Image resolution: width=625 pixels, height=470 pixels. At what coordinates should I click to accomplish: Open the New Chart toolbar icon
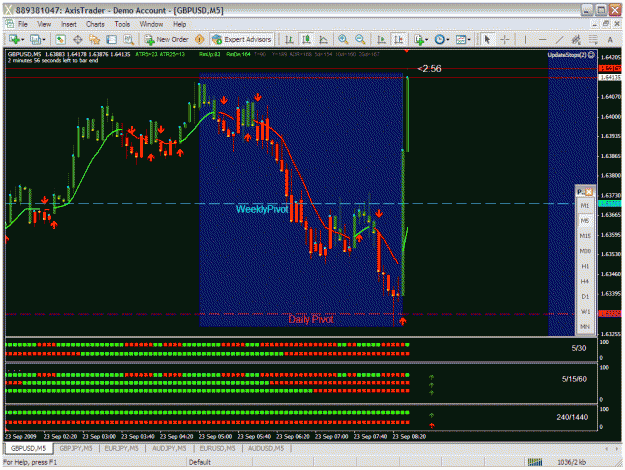[x=14, y=39]
